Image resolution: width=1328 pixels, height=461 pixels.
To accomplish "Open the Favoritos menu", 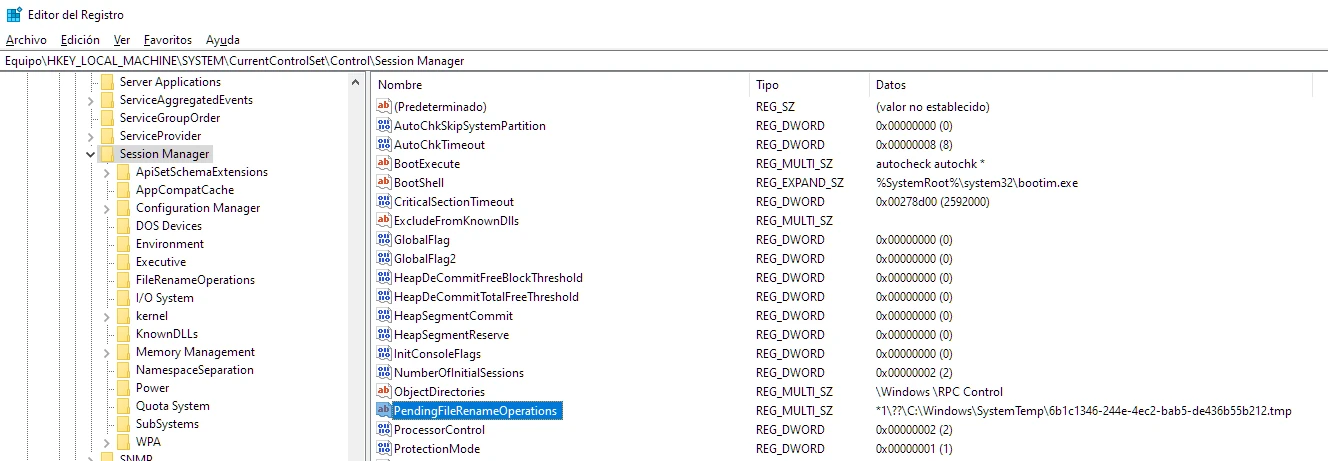I will [167, 40].
